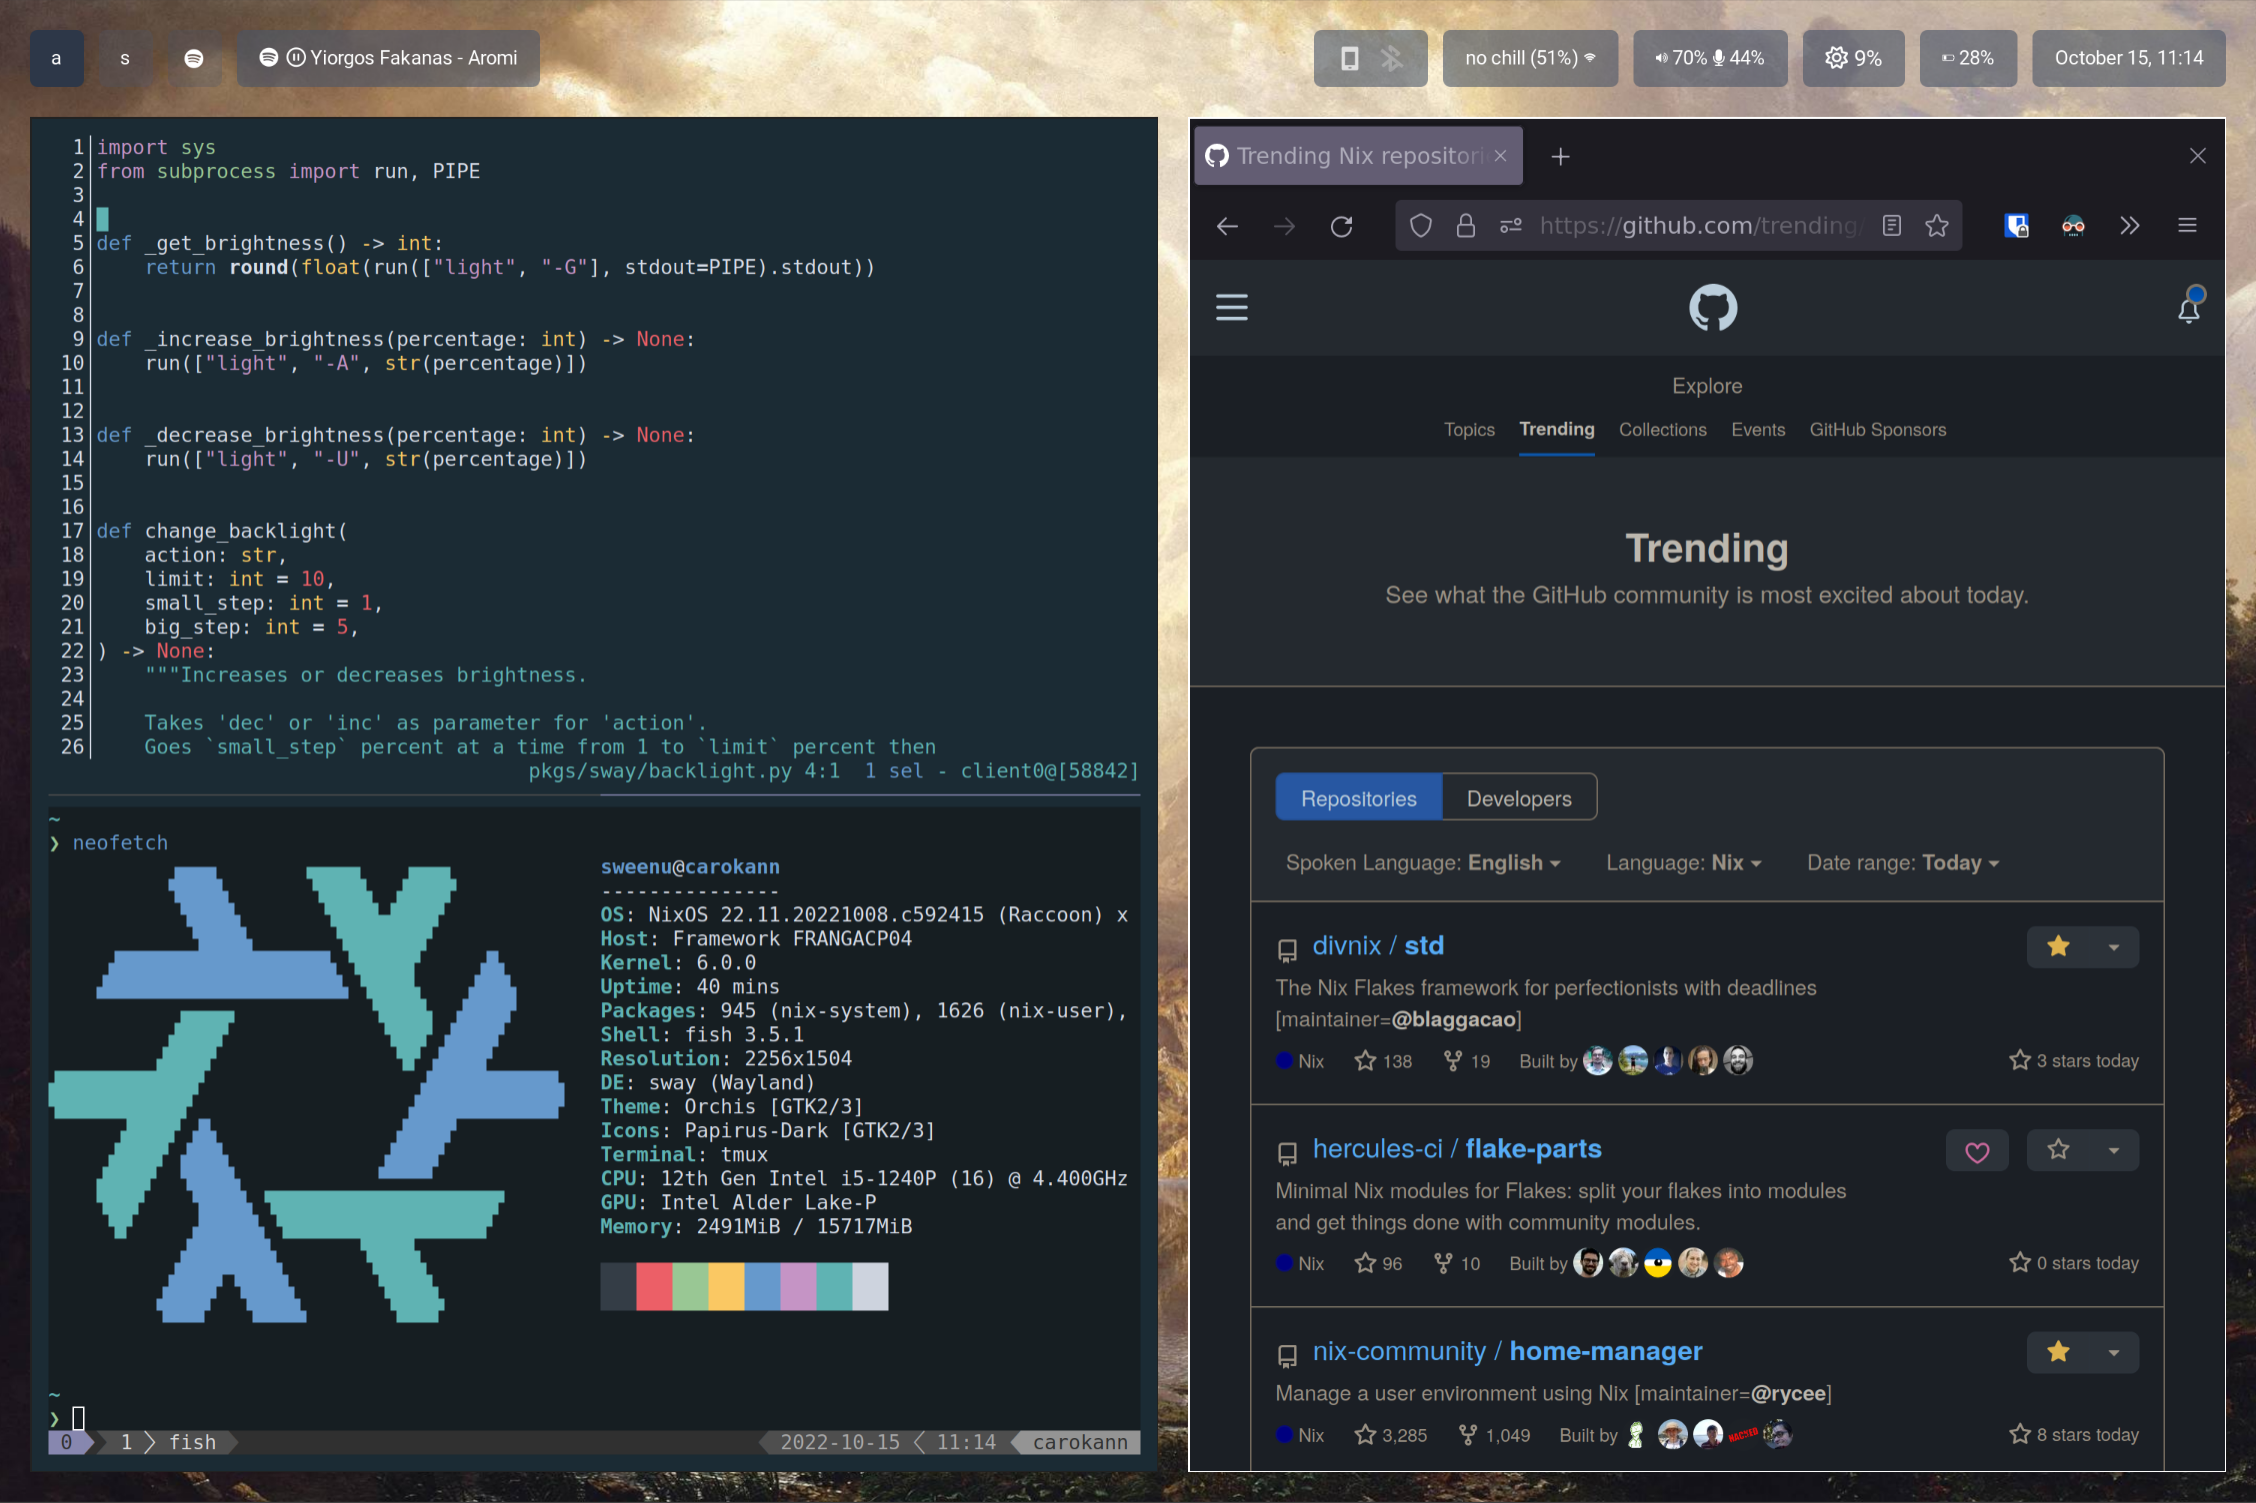
Task: Open the Developers tab on GitHub
Action: pyautogui.click(x=1520, y=797)
